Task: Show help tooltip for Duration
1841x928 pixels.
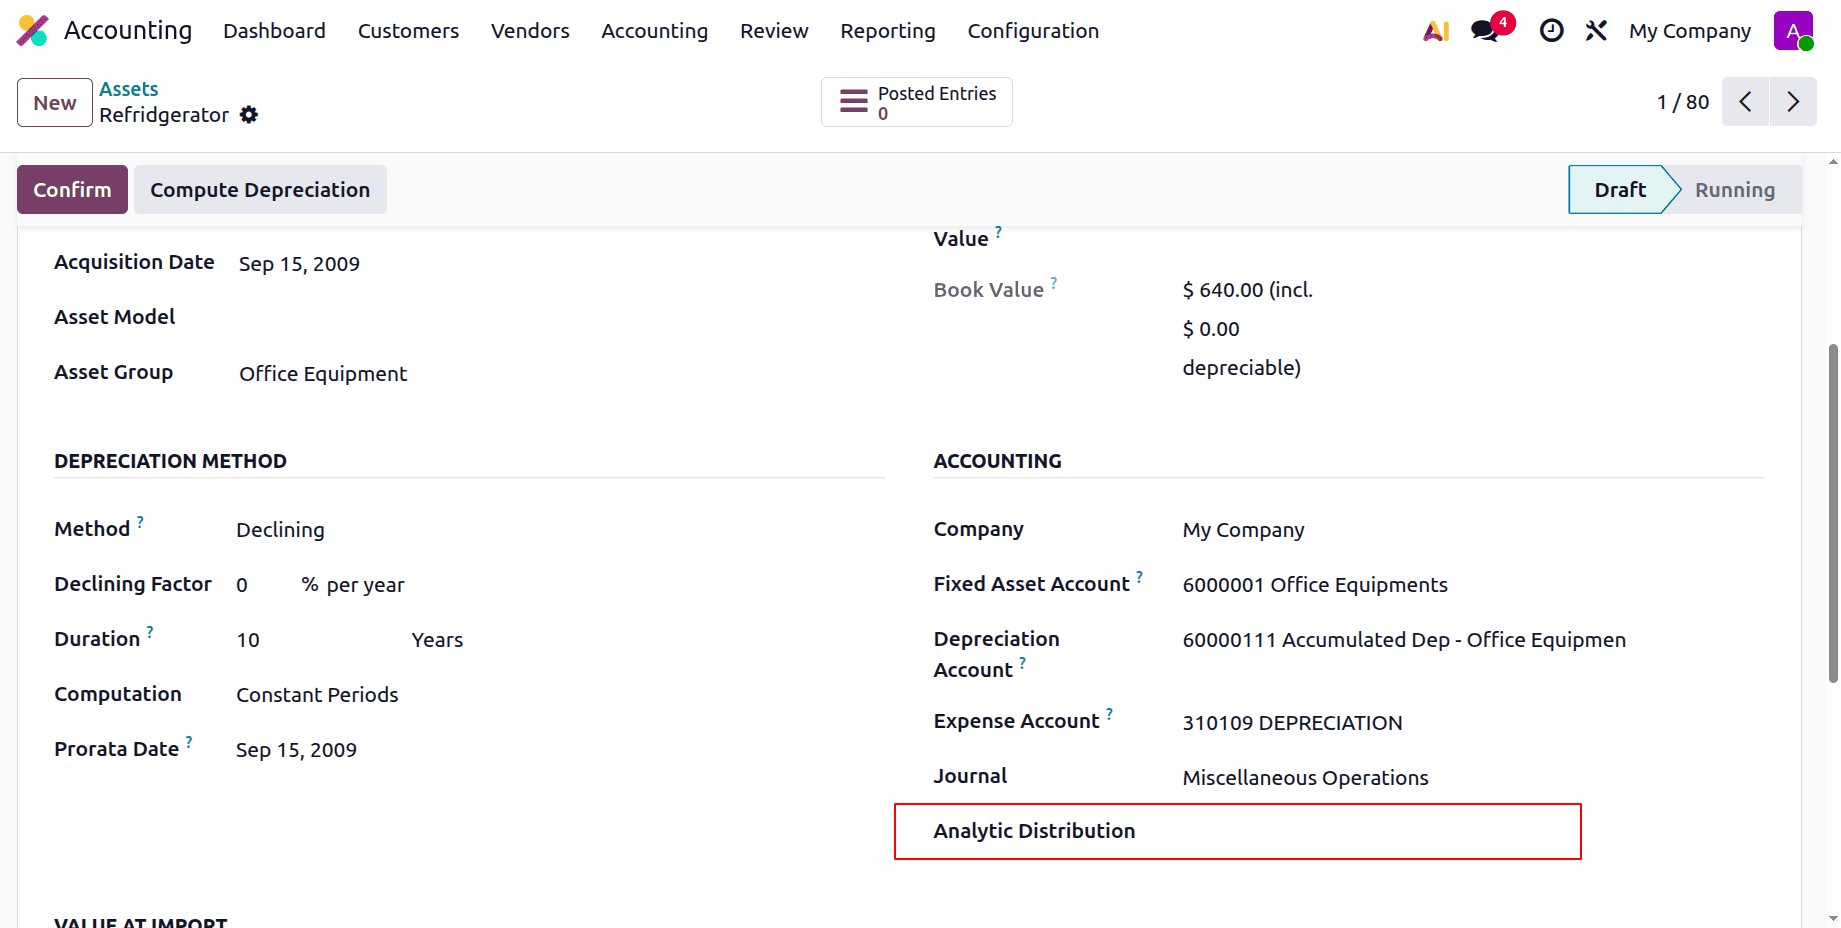Action: pyautogui.click(x=150, y=631)
